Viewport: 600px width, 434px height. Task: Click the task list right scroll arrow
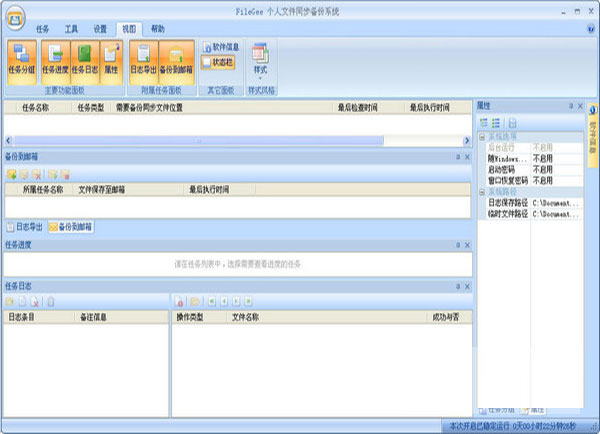467,141
